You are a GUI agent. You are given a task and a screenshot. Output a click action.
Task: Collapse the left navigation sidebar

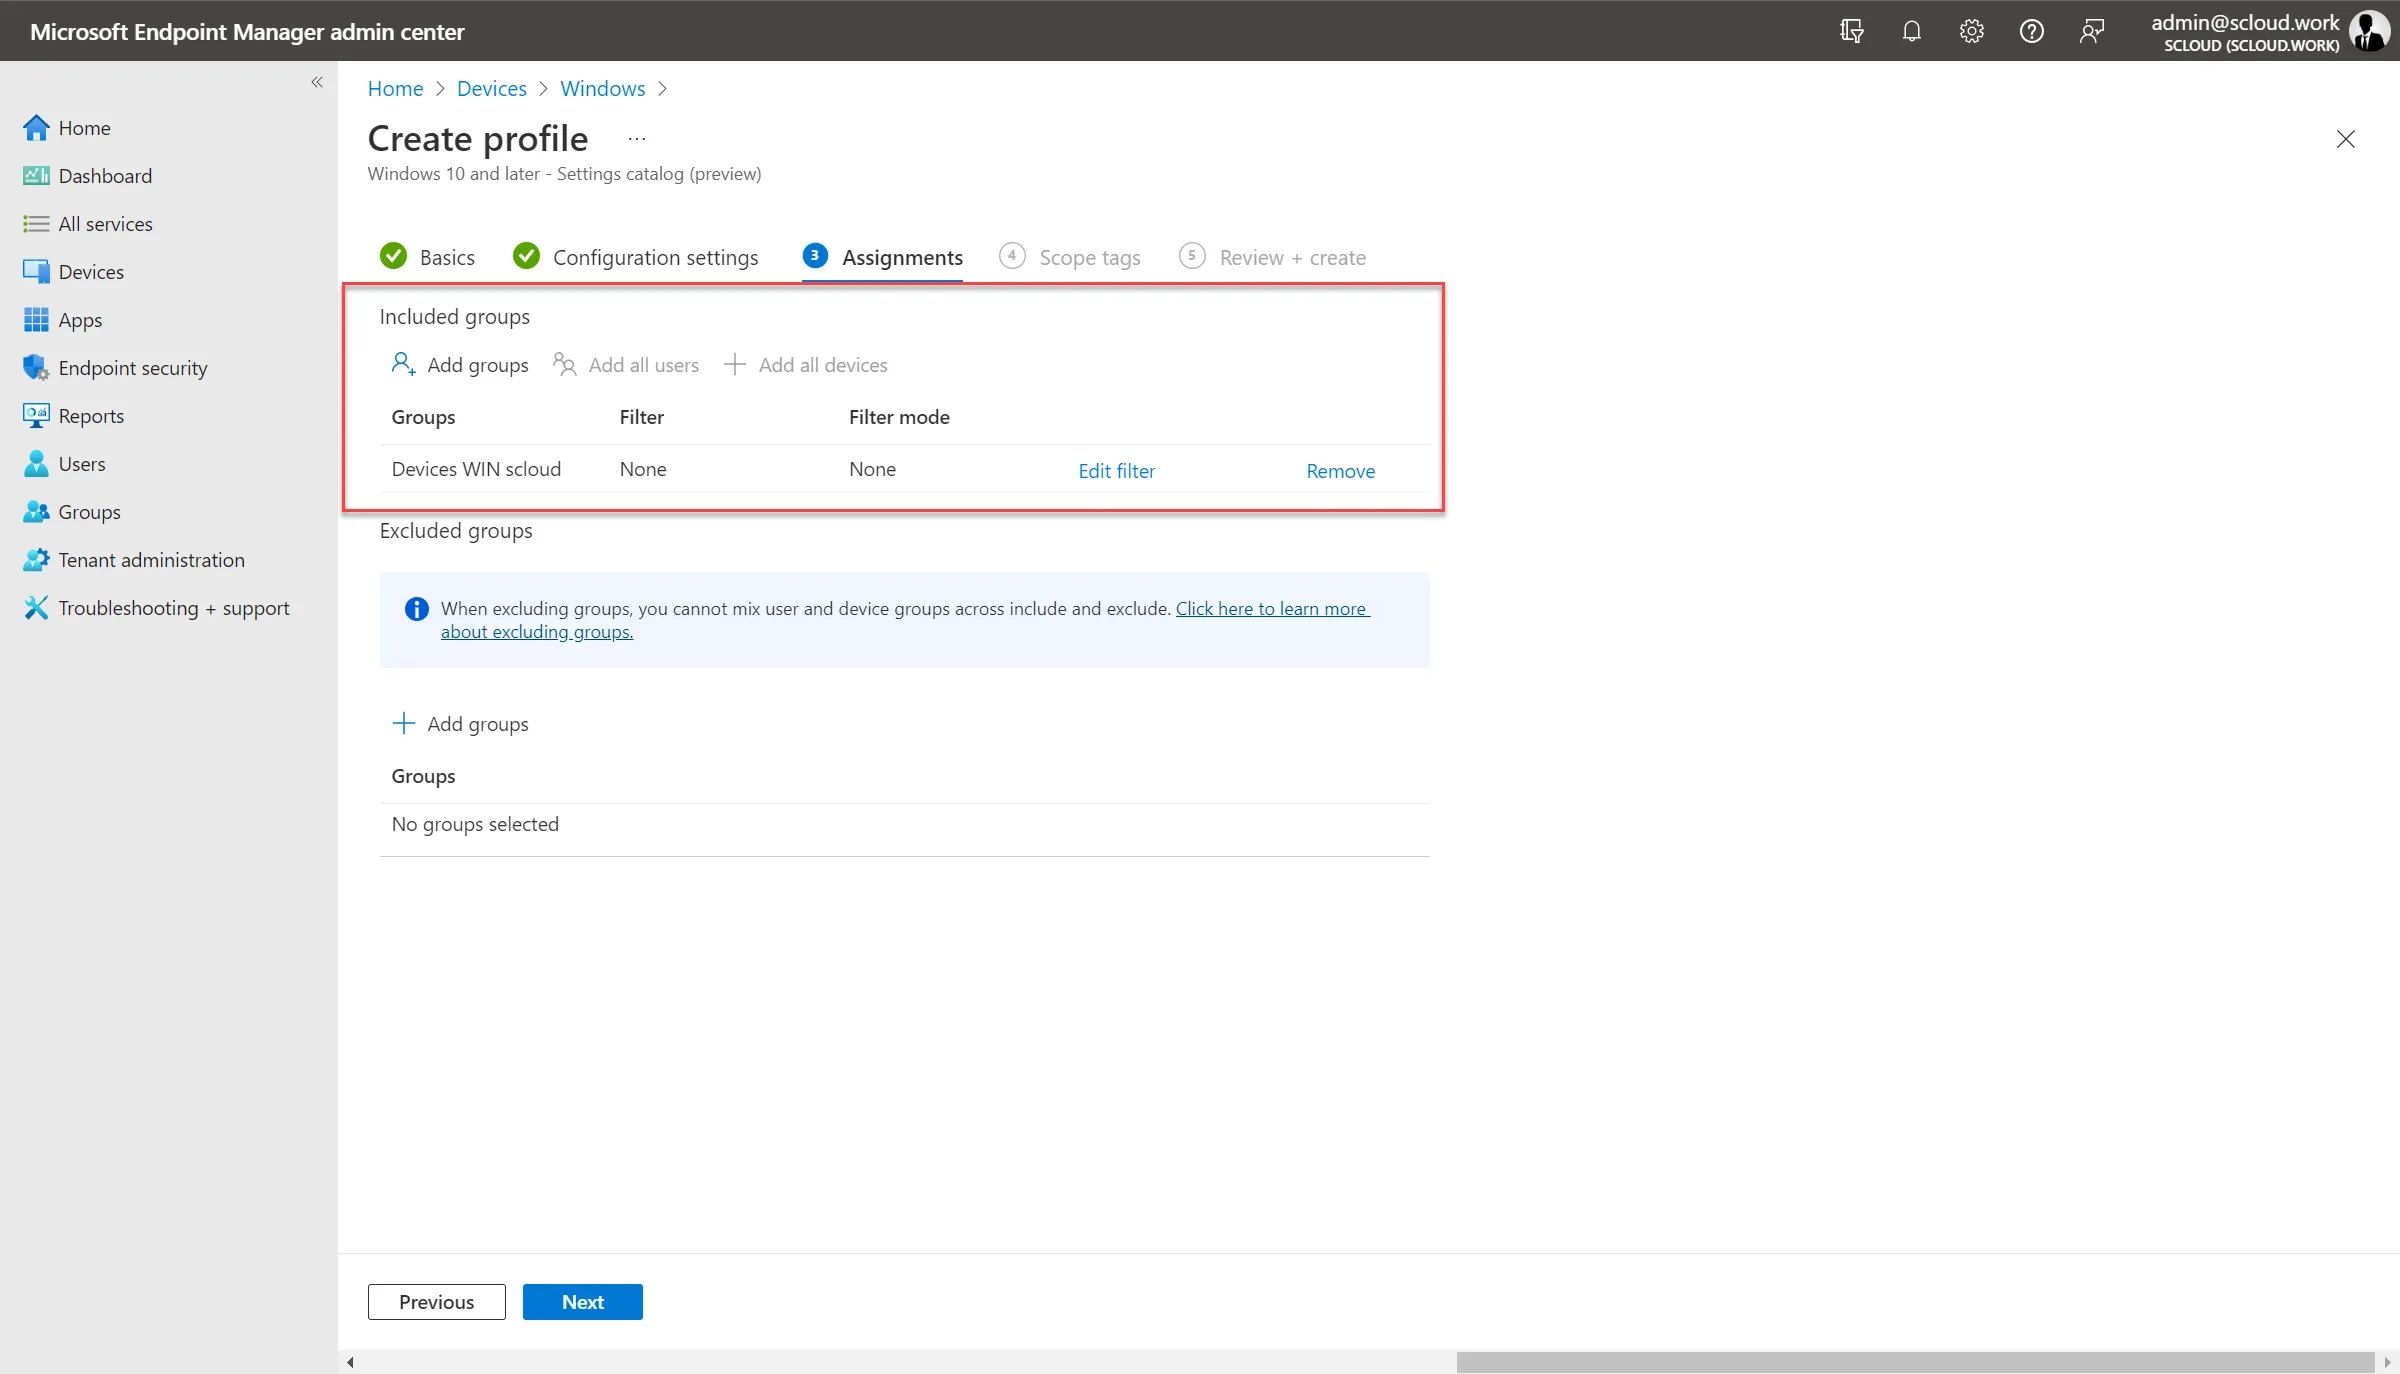(x=317, y=82)
